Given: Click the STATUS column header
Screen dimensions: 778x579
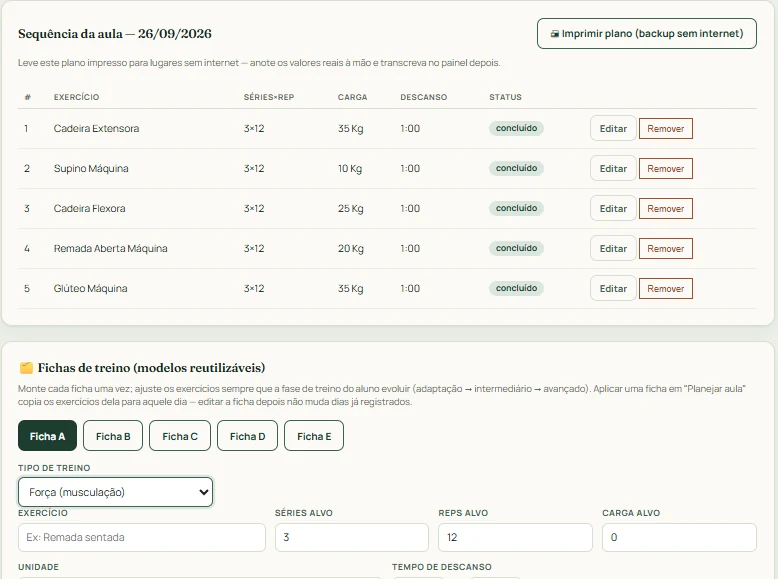Looking at the screenshot, I should [505, 97].
